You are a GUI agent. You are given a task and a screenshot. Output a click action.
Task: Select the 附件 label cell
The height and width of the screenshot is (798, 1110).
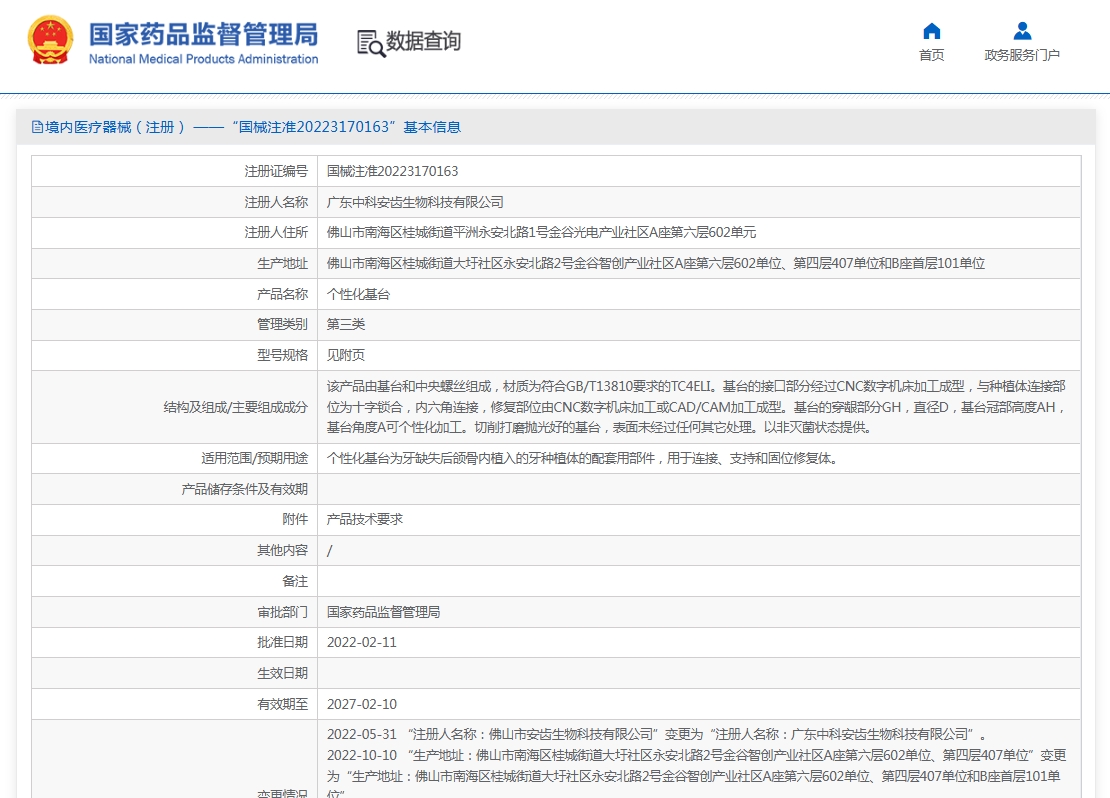174,520
